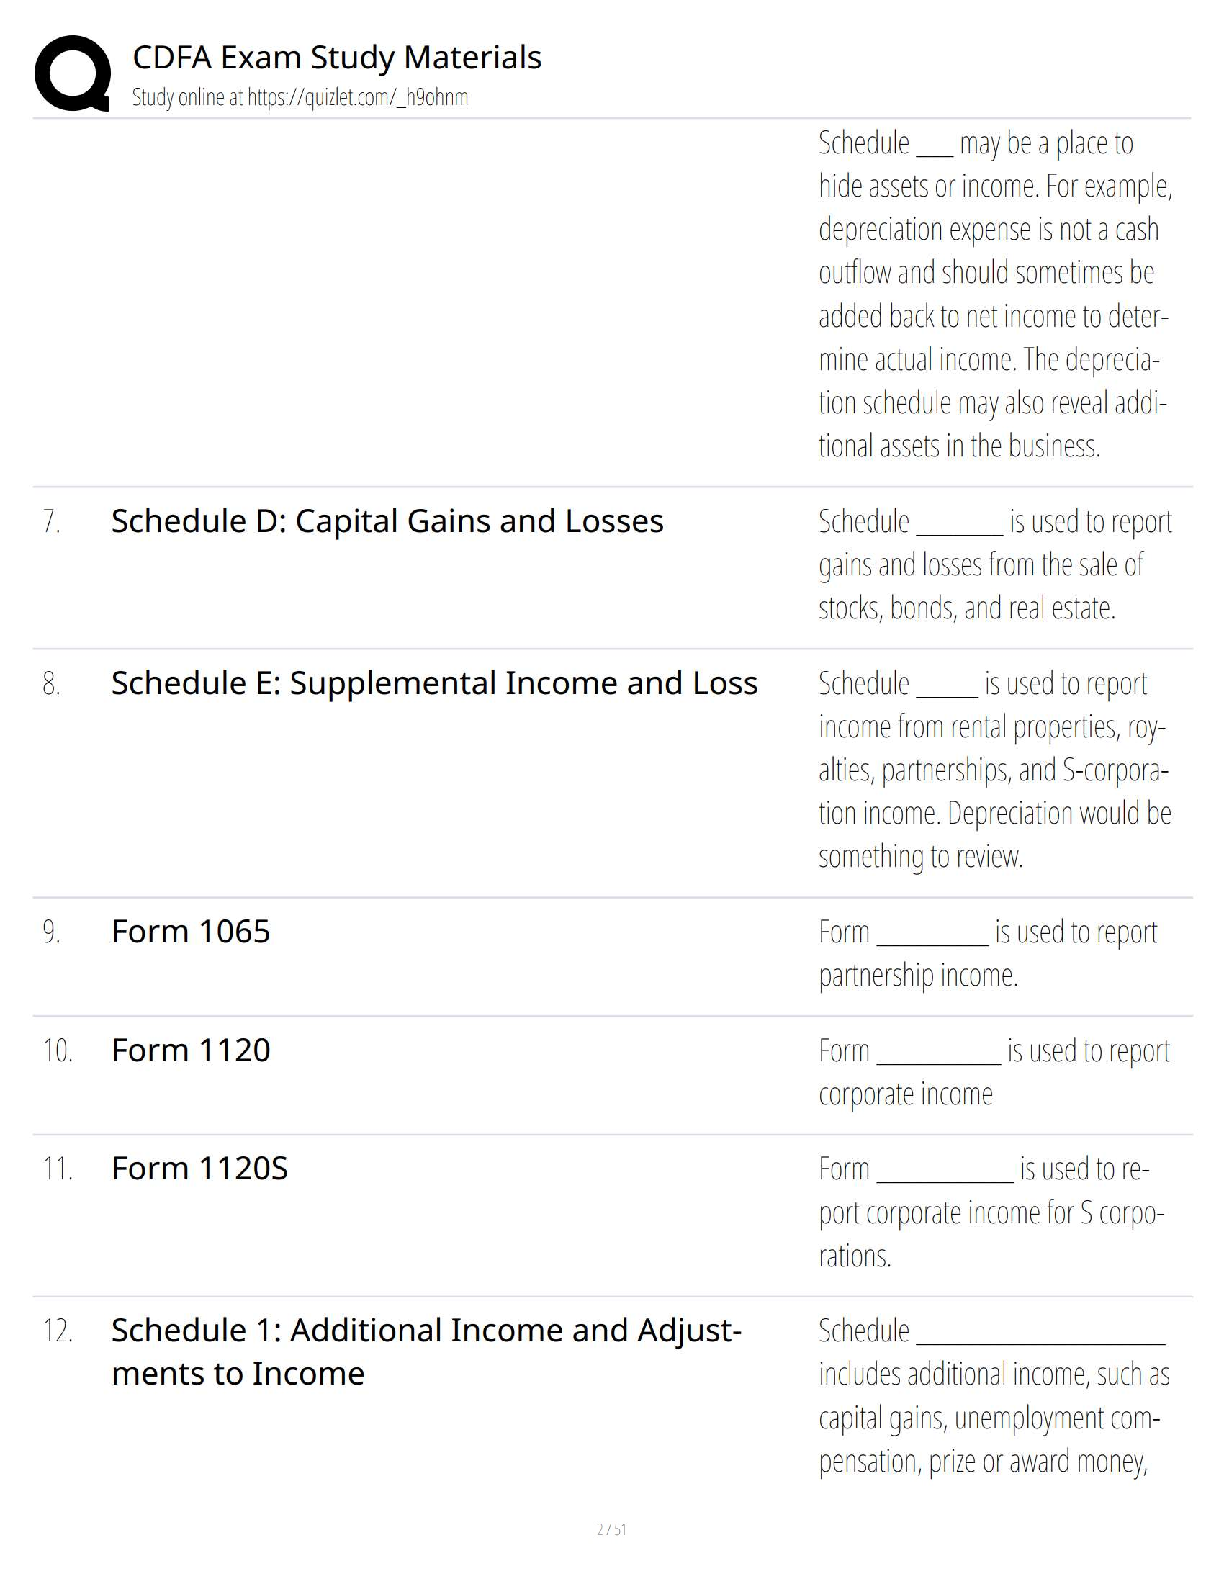Click the number 9 item marker
The height and width of the screenshot is (1584, 1224).
pos(51,931)
